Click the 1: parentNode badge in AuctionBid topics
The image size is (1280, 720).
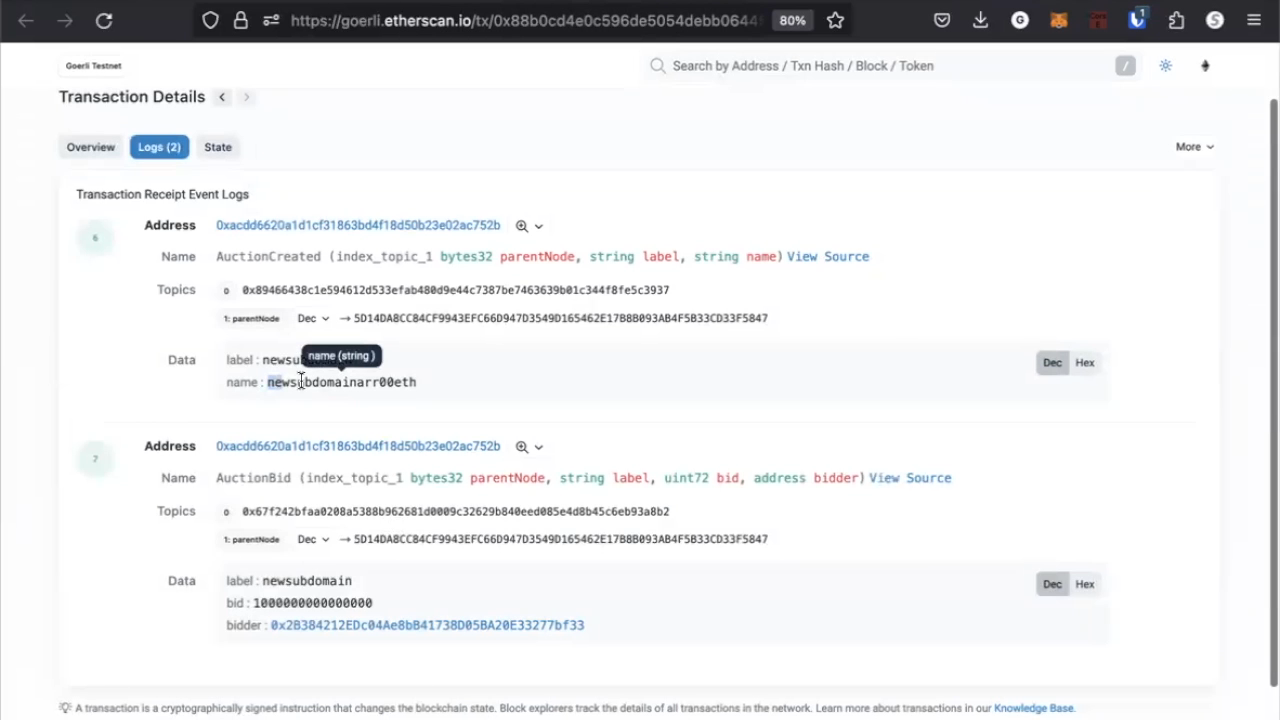click(252, 539)
